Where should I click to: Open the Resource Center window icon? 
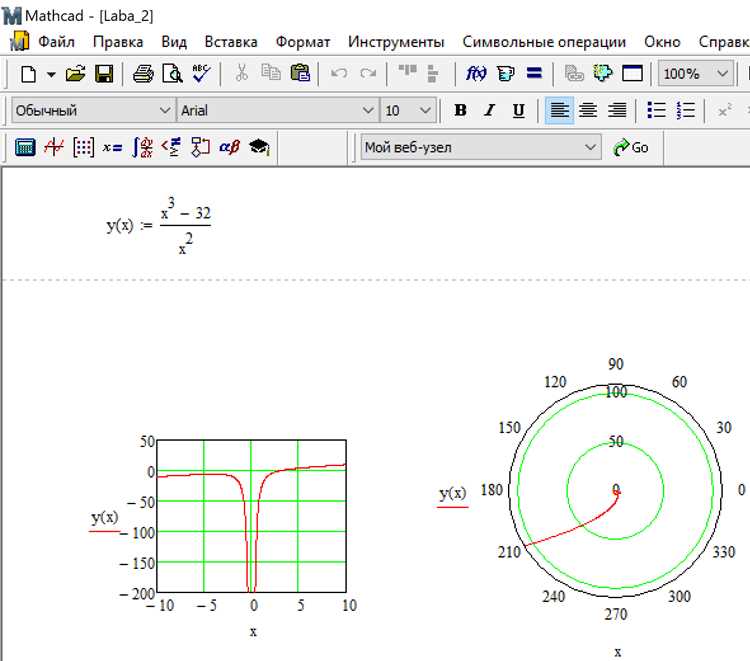click(632, 73)
